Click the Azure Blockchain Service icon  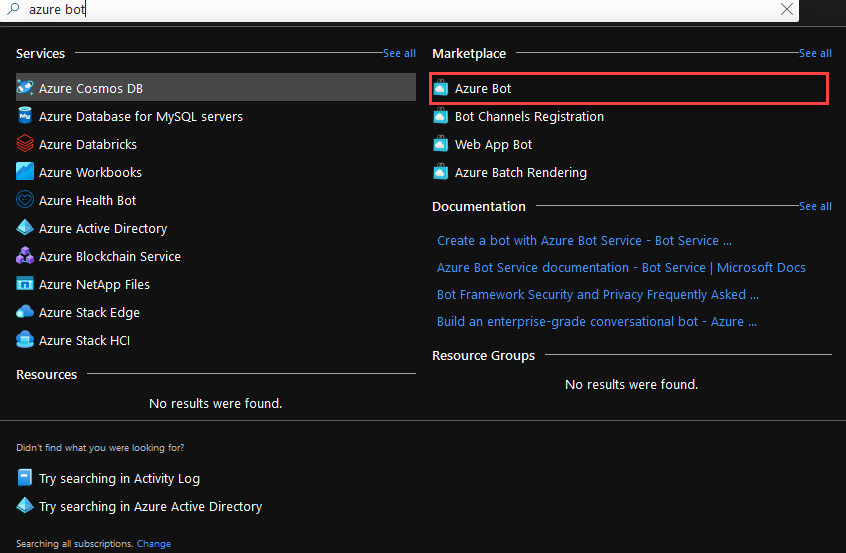click(25, 256)
